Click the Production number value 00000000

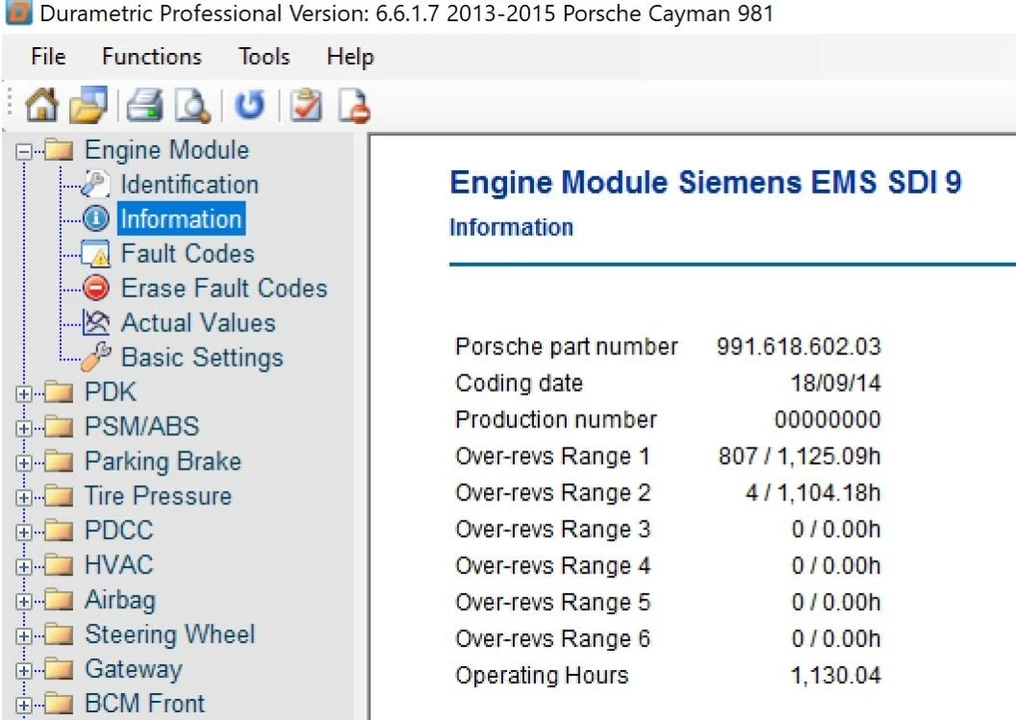(x=827, y=419)
